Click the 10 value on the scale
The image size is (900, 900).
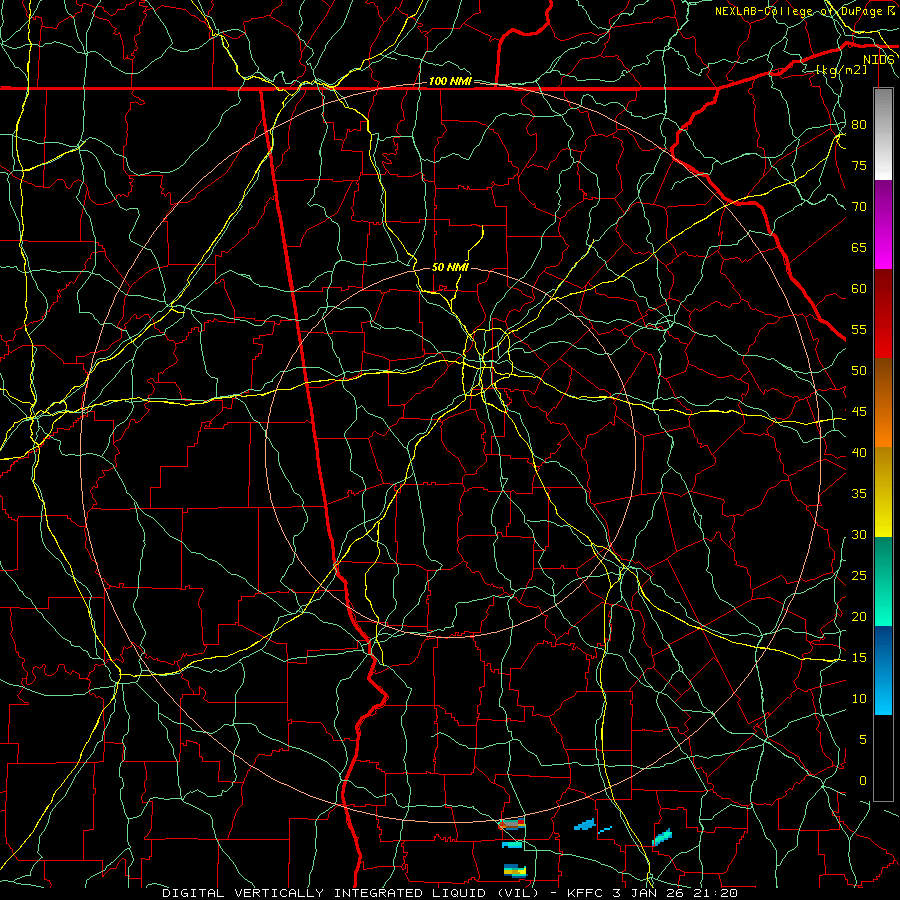[859, 699]
